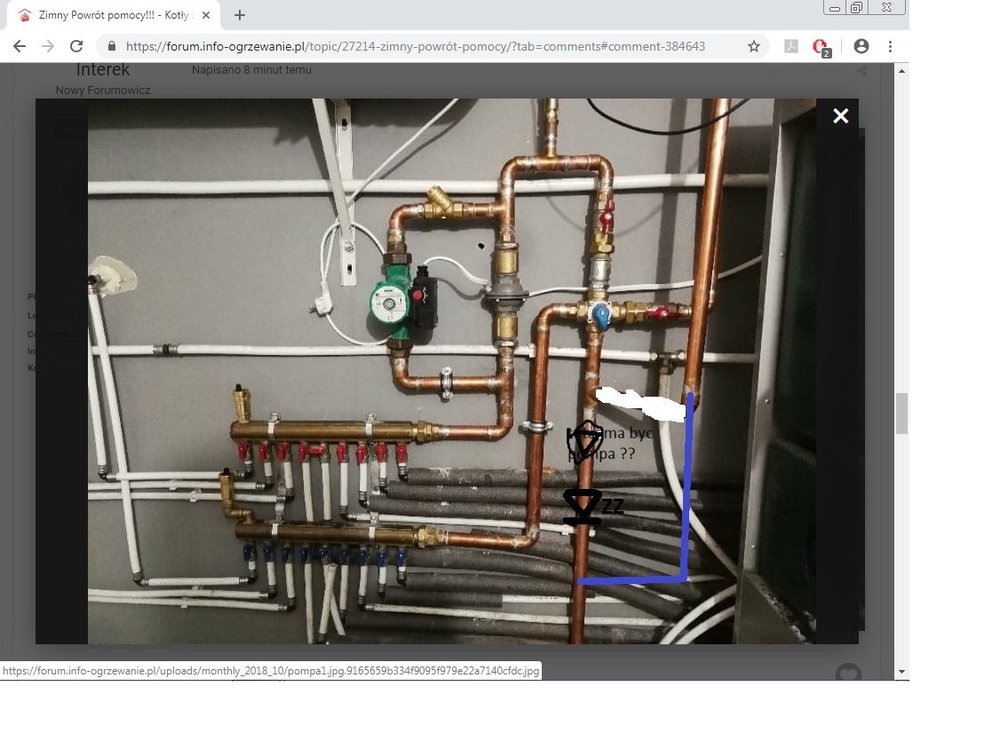The width and height of the screenshot is (1000, 749).
Task: Open the Chrome profile avatar
Action: 861,46
